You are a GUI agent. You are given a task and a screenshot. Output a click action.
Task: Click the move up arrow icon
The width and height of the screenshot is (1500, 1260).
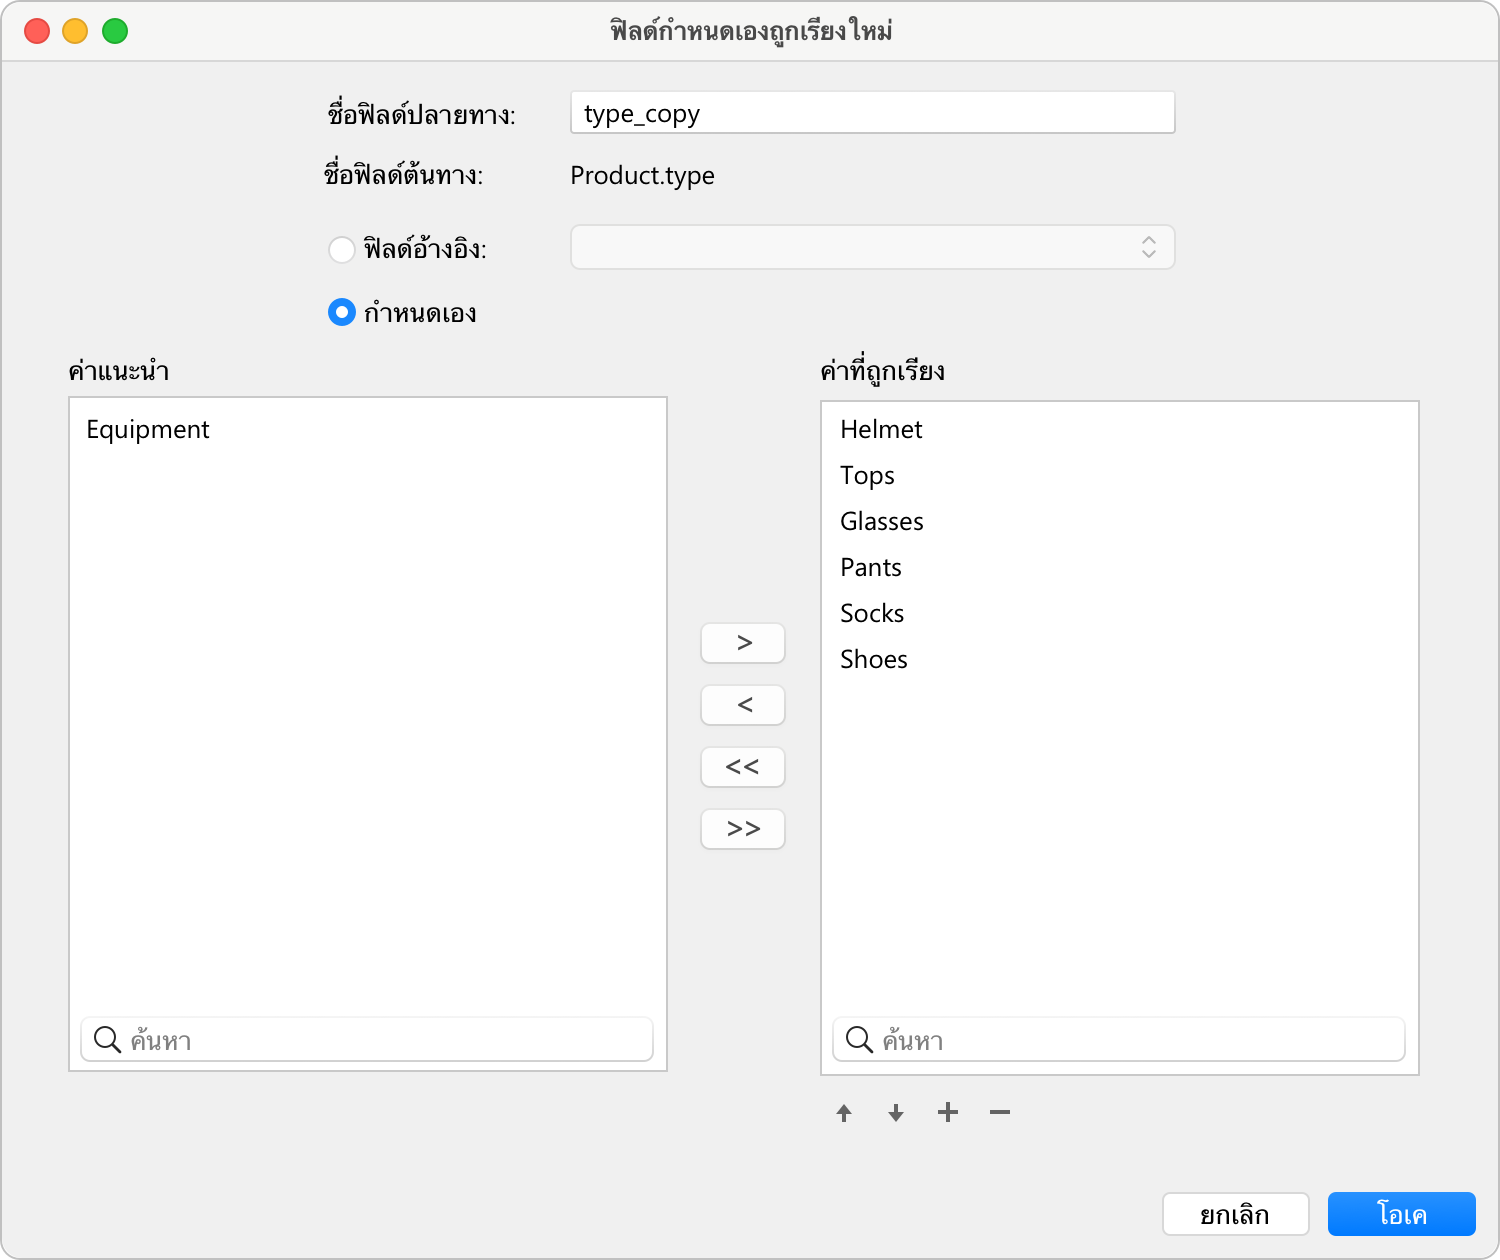[x=844, y=1113]
